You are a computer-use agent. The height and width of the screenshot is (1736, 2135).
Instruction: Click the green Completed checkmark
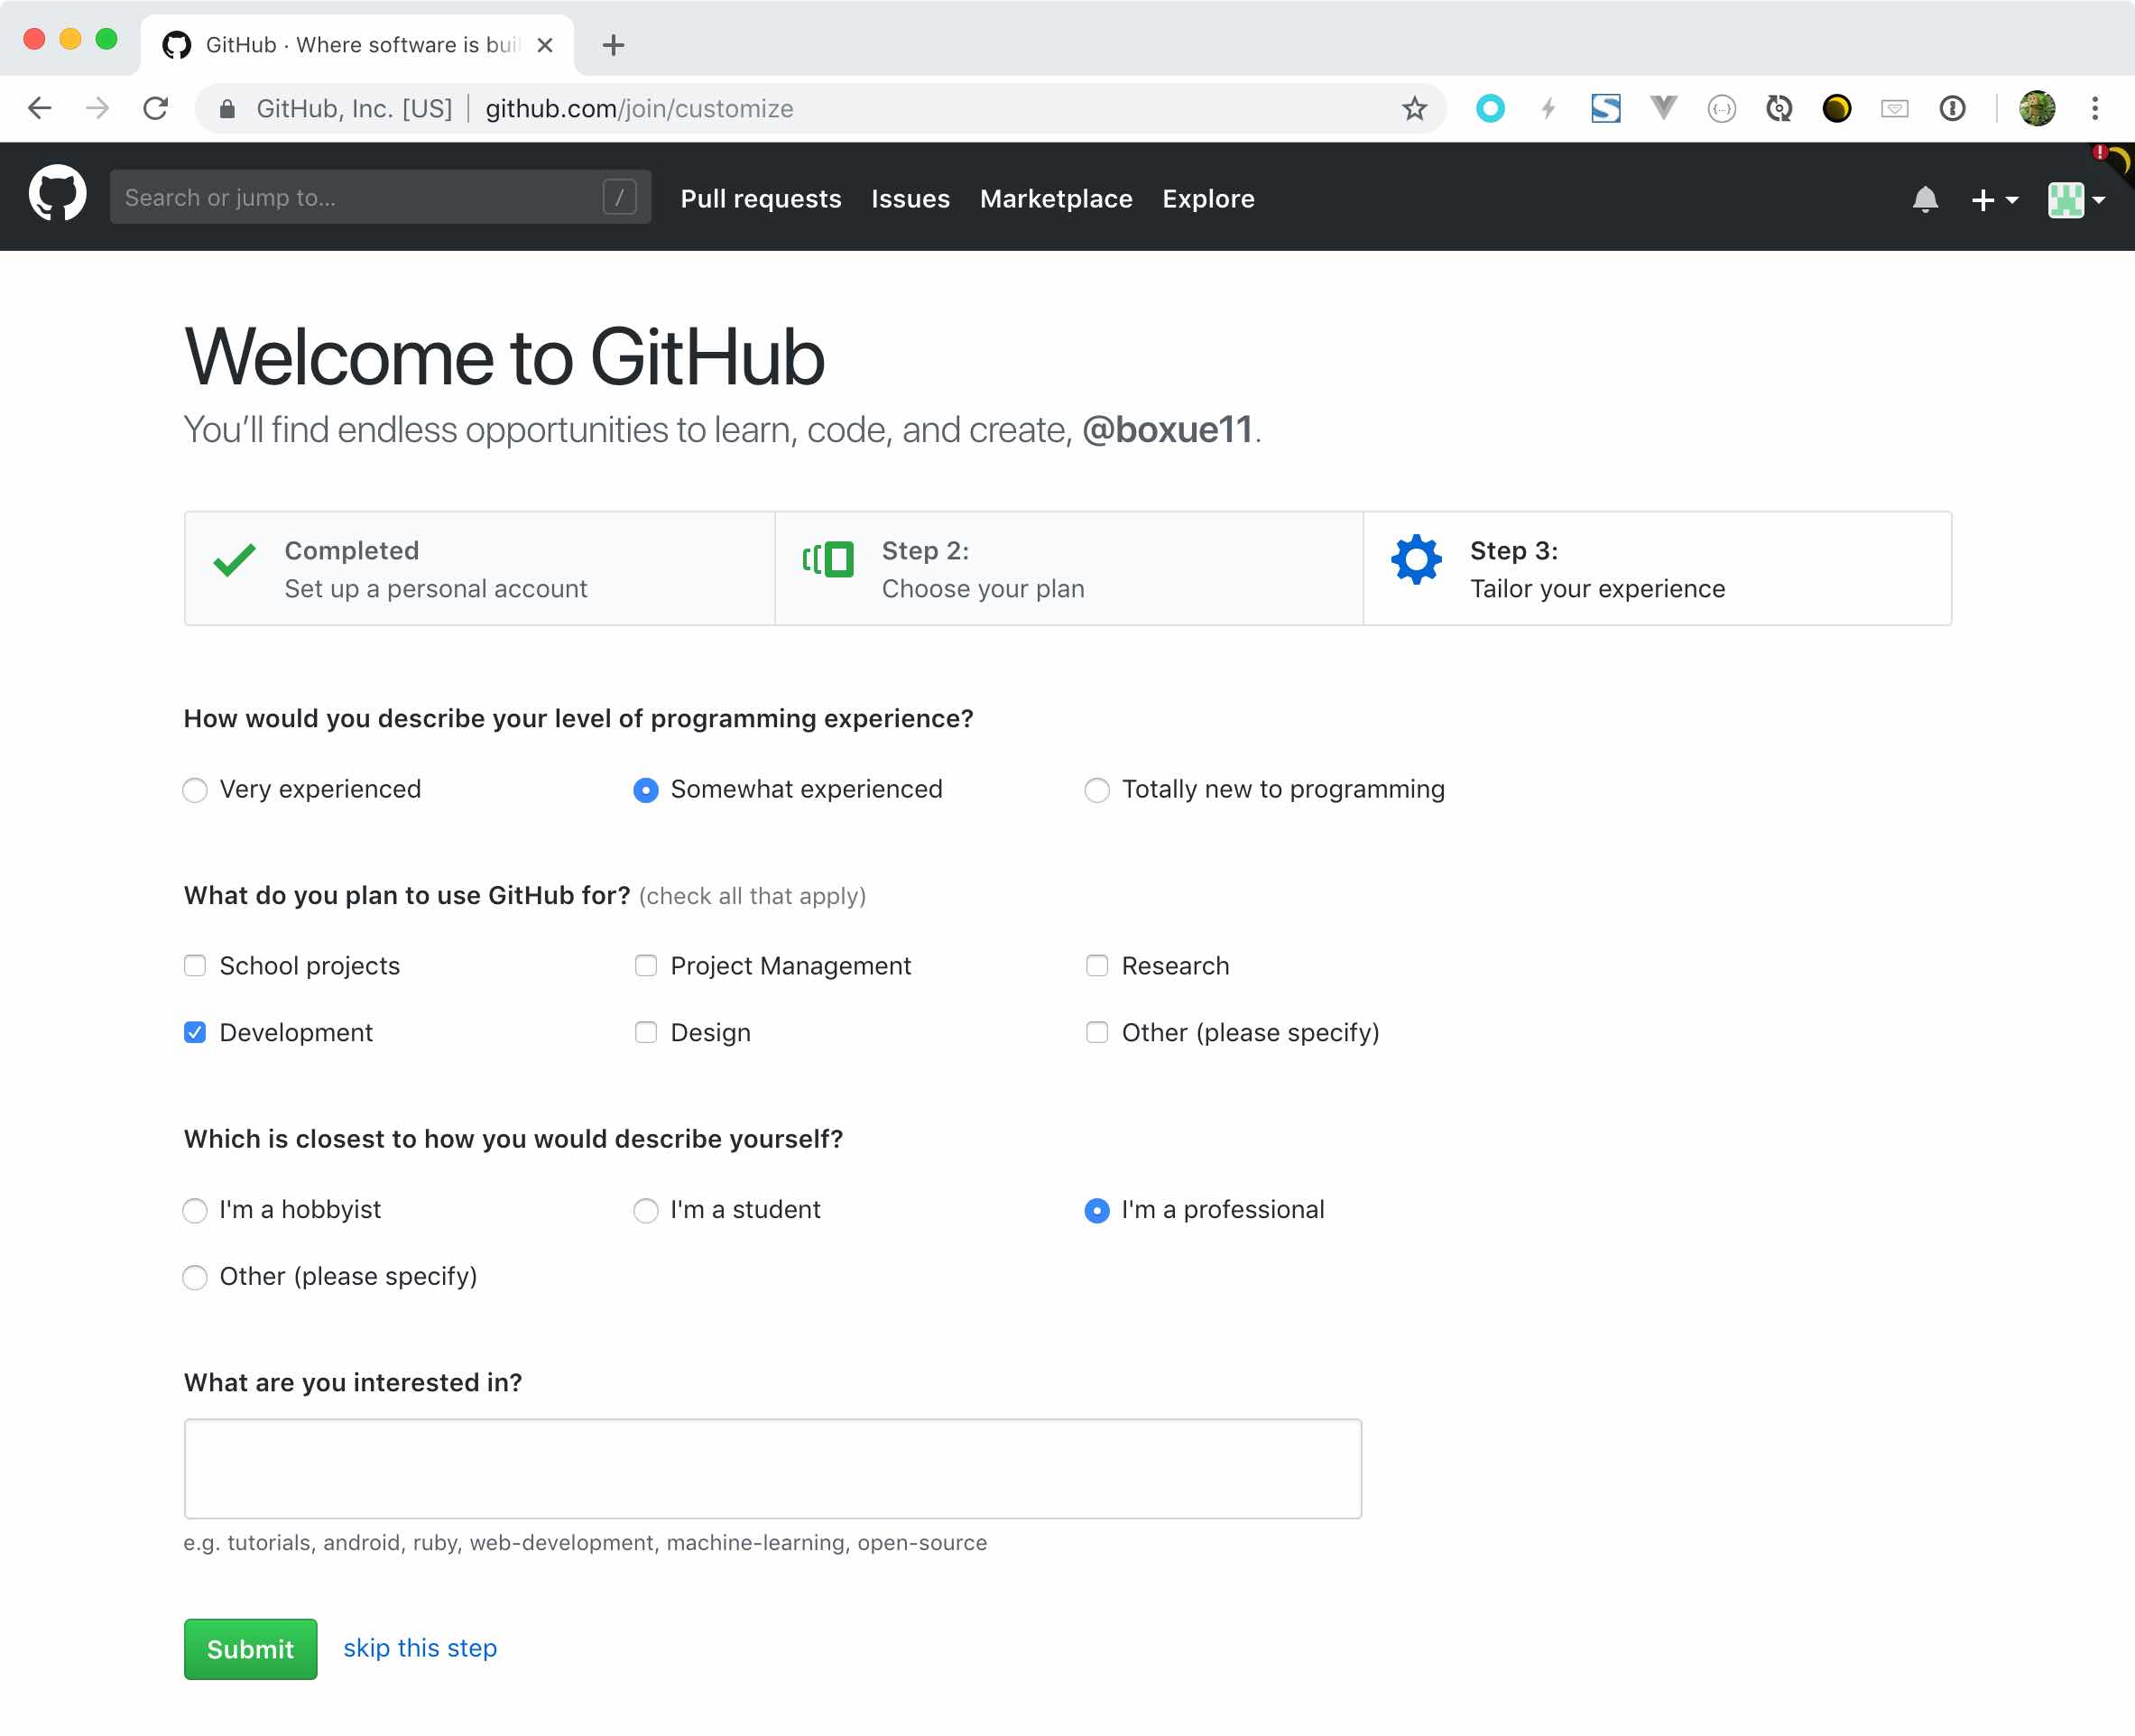234,559
